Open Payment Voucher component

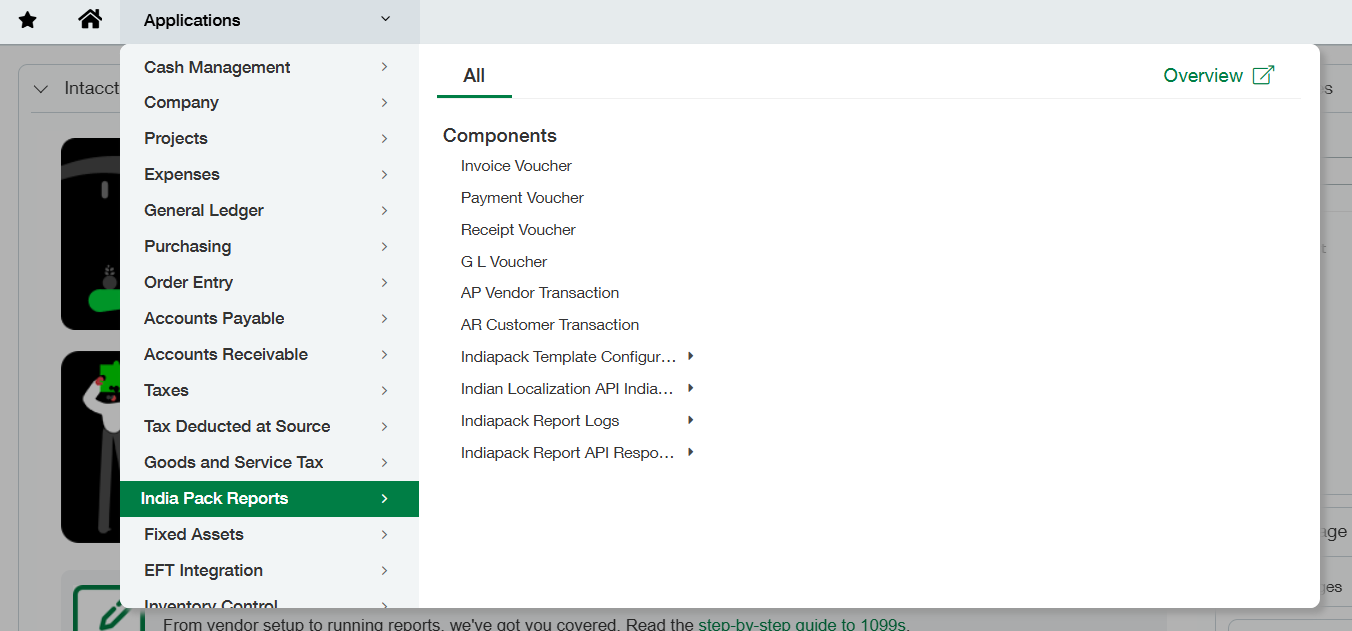pyautogui.click(x=522, y=198)
